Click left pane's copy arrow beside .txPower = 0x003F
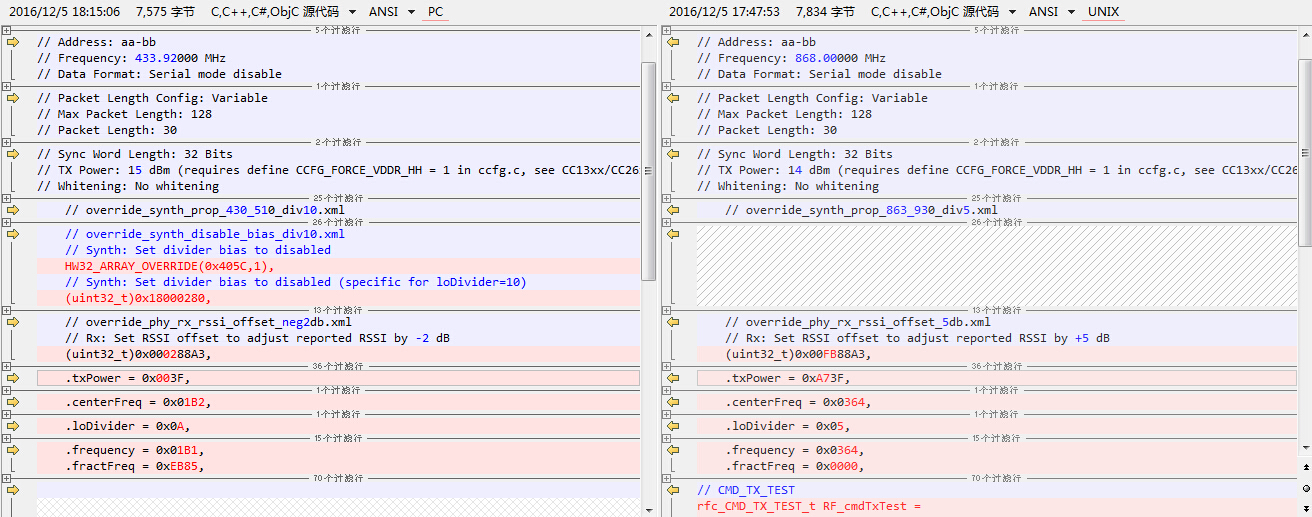The width and height of the screenshot is (1312, 517). tap(13, 378)
